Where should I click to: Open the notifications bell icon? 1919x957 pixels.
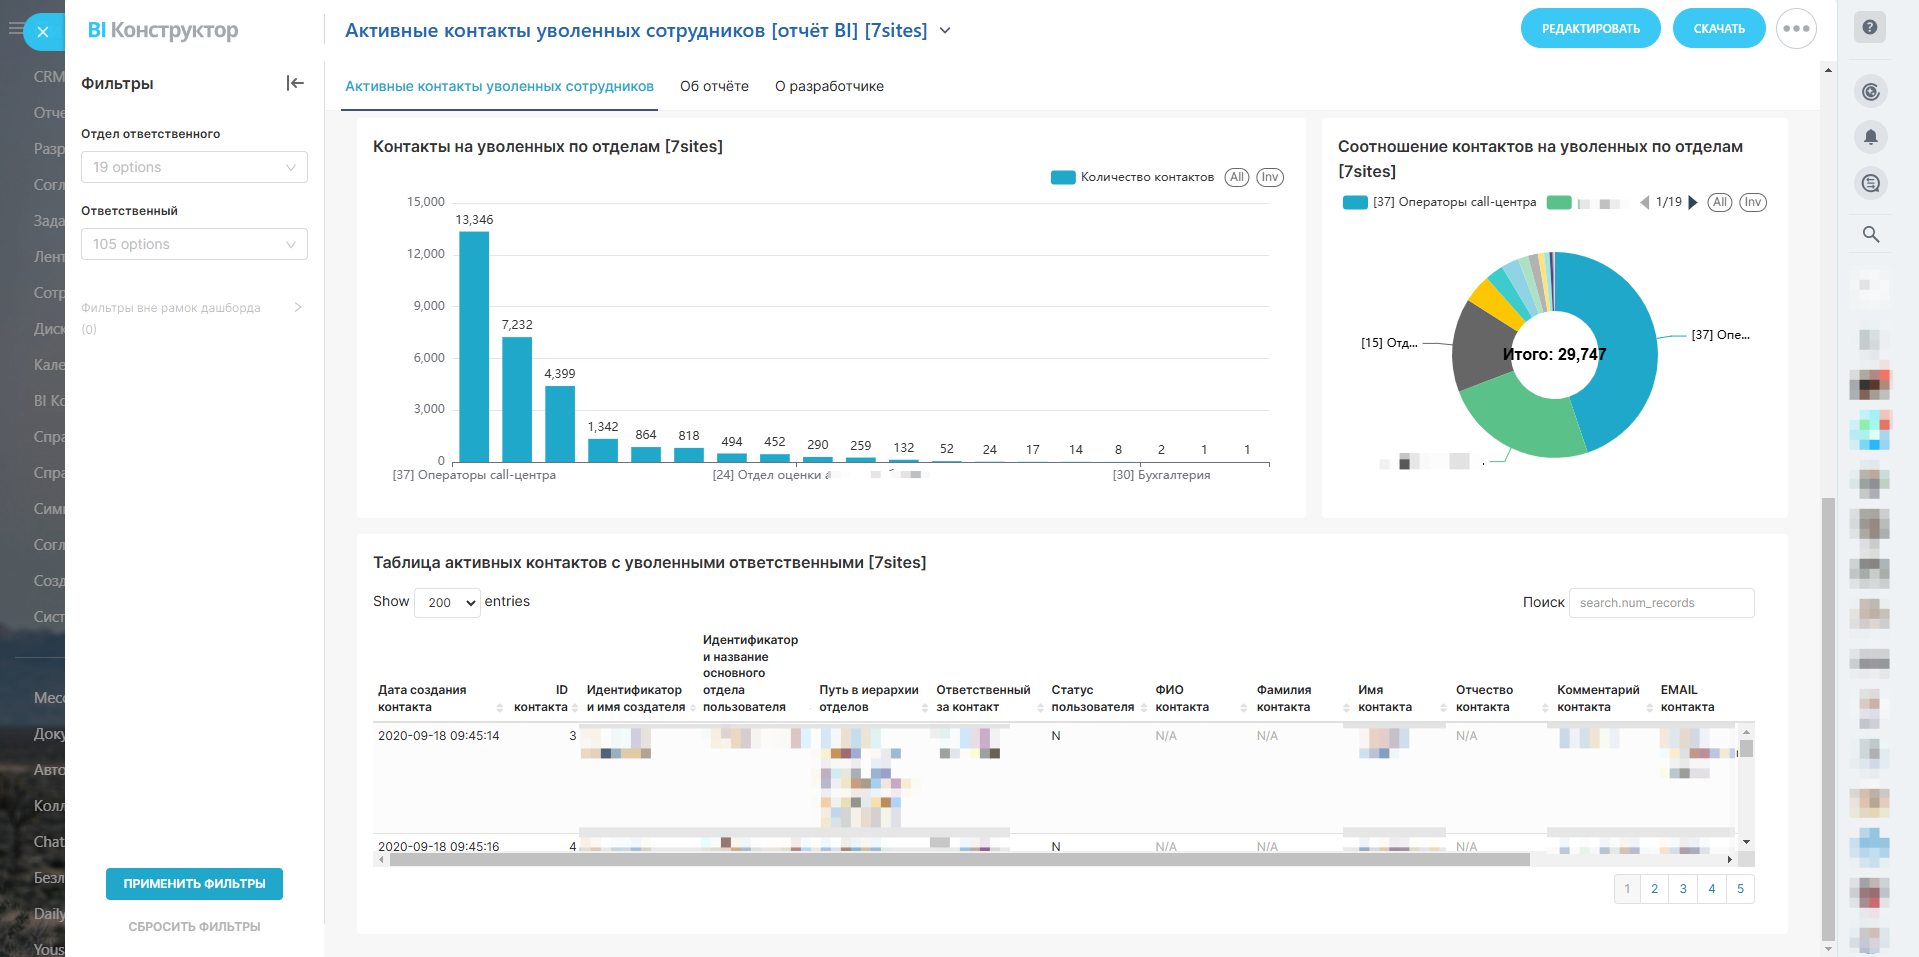tap(1870, 137)
